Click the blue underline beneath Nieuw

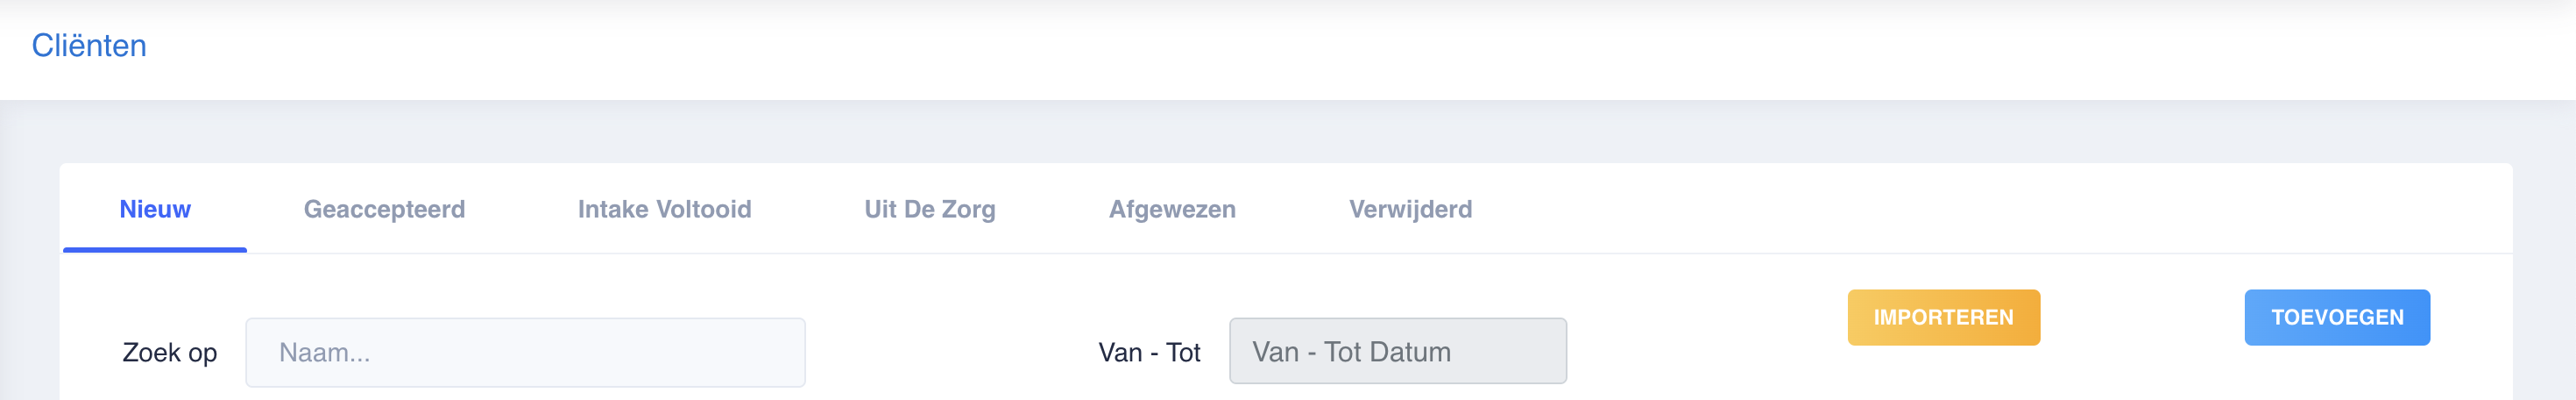pyautogui.click(x=155, y=249)
